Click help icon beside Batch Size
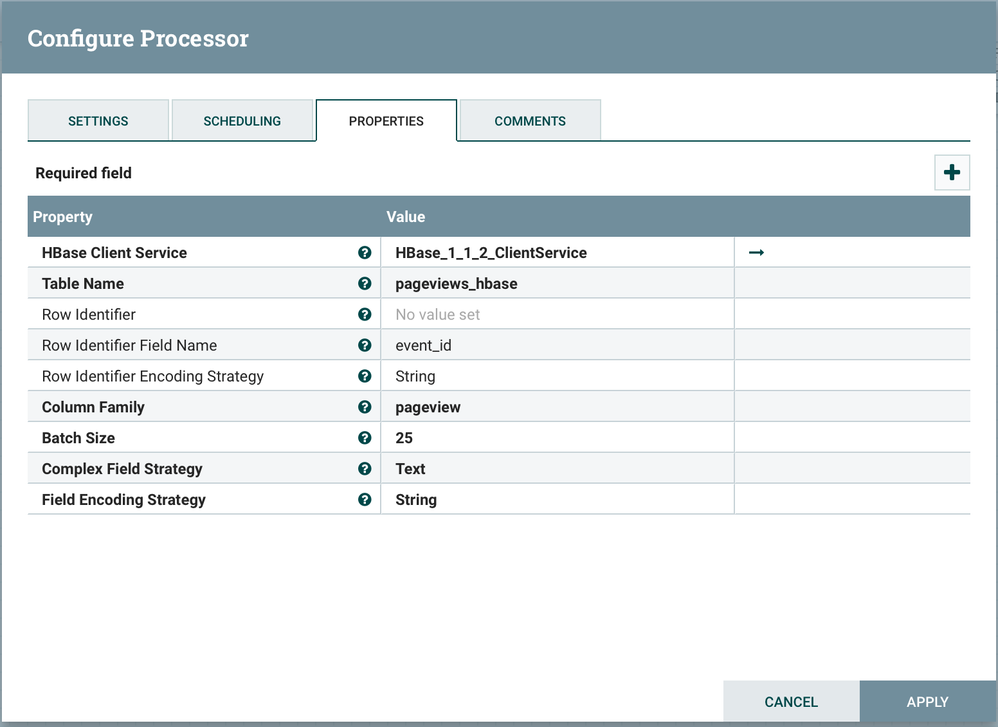The image size is (998, 727). coord(365,438)
